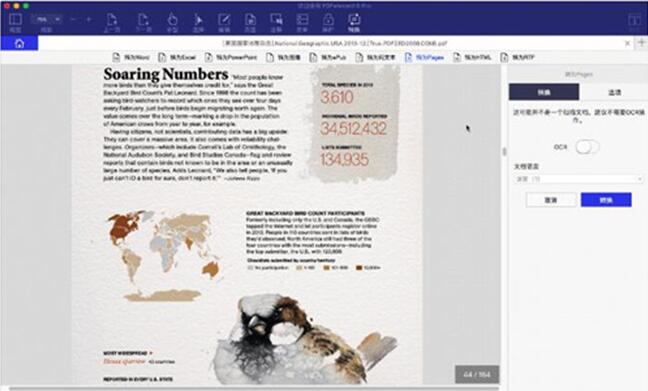
Task: Choose convert to Word option
Action: [131, 57]
